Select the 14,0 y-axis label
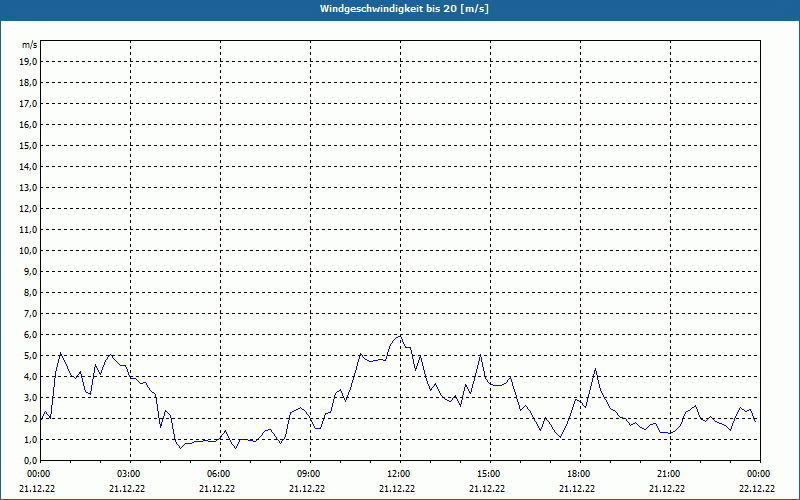 [28, 166]
